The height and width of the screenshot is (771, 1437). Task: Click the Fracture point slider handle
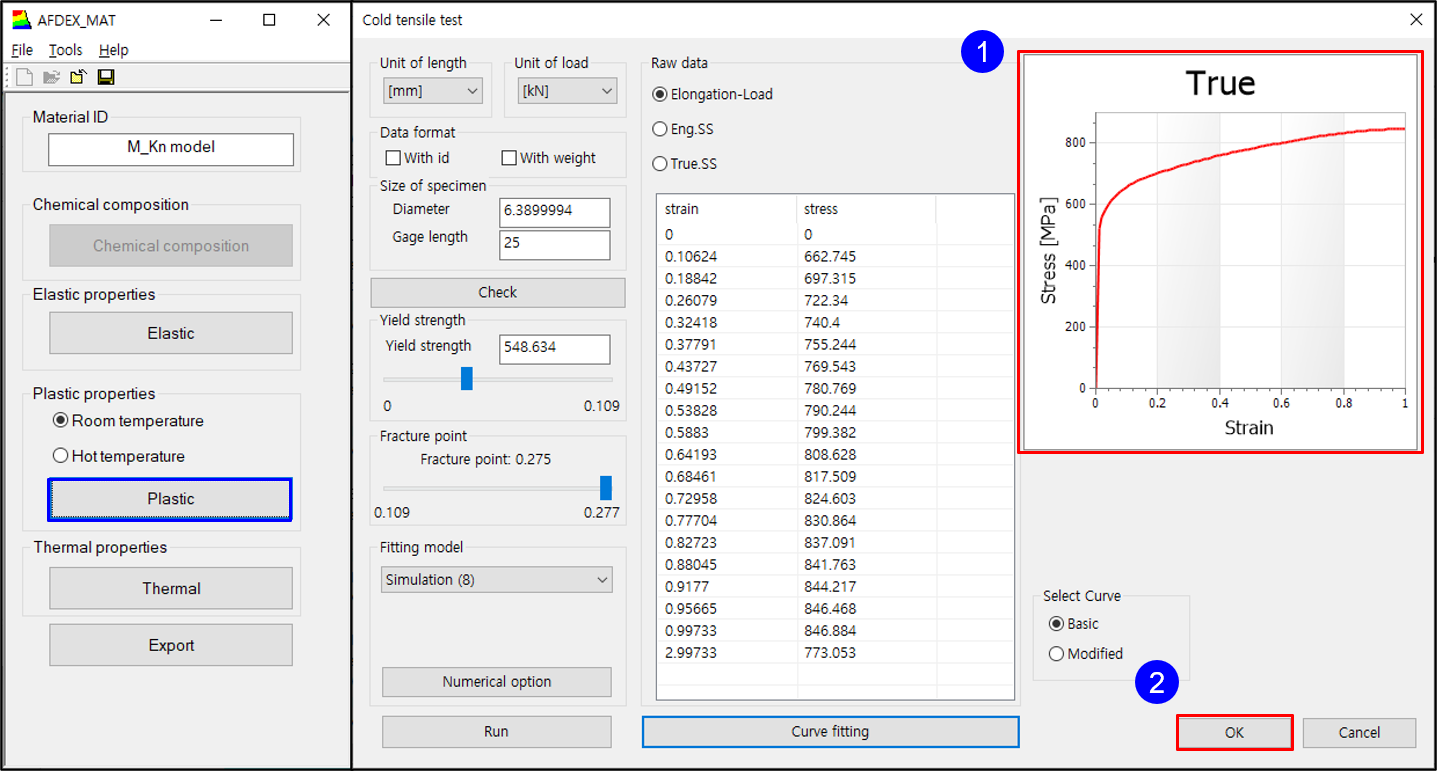tap(605, 488)
